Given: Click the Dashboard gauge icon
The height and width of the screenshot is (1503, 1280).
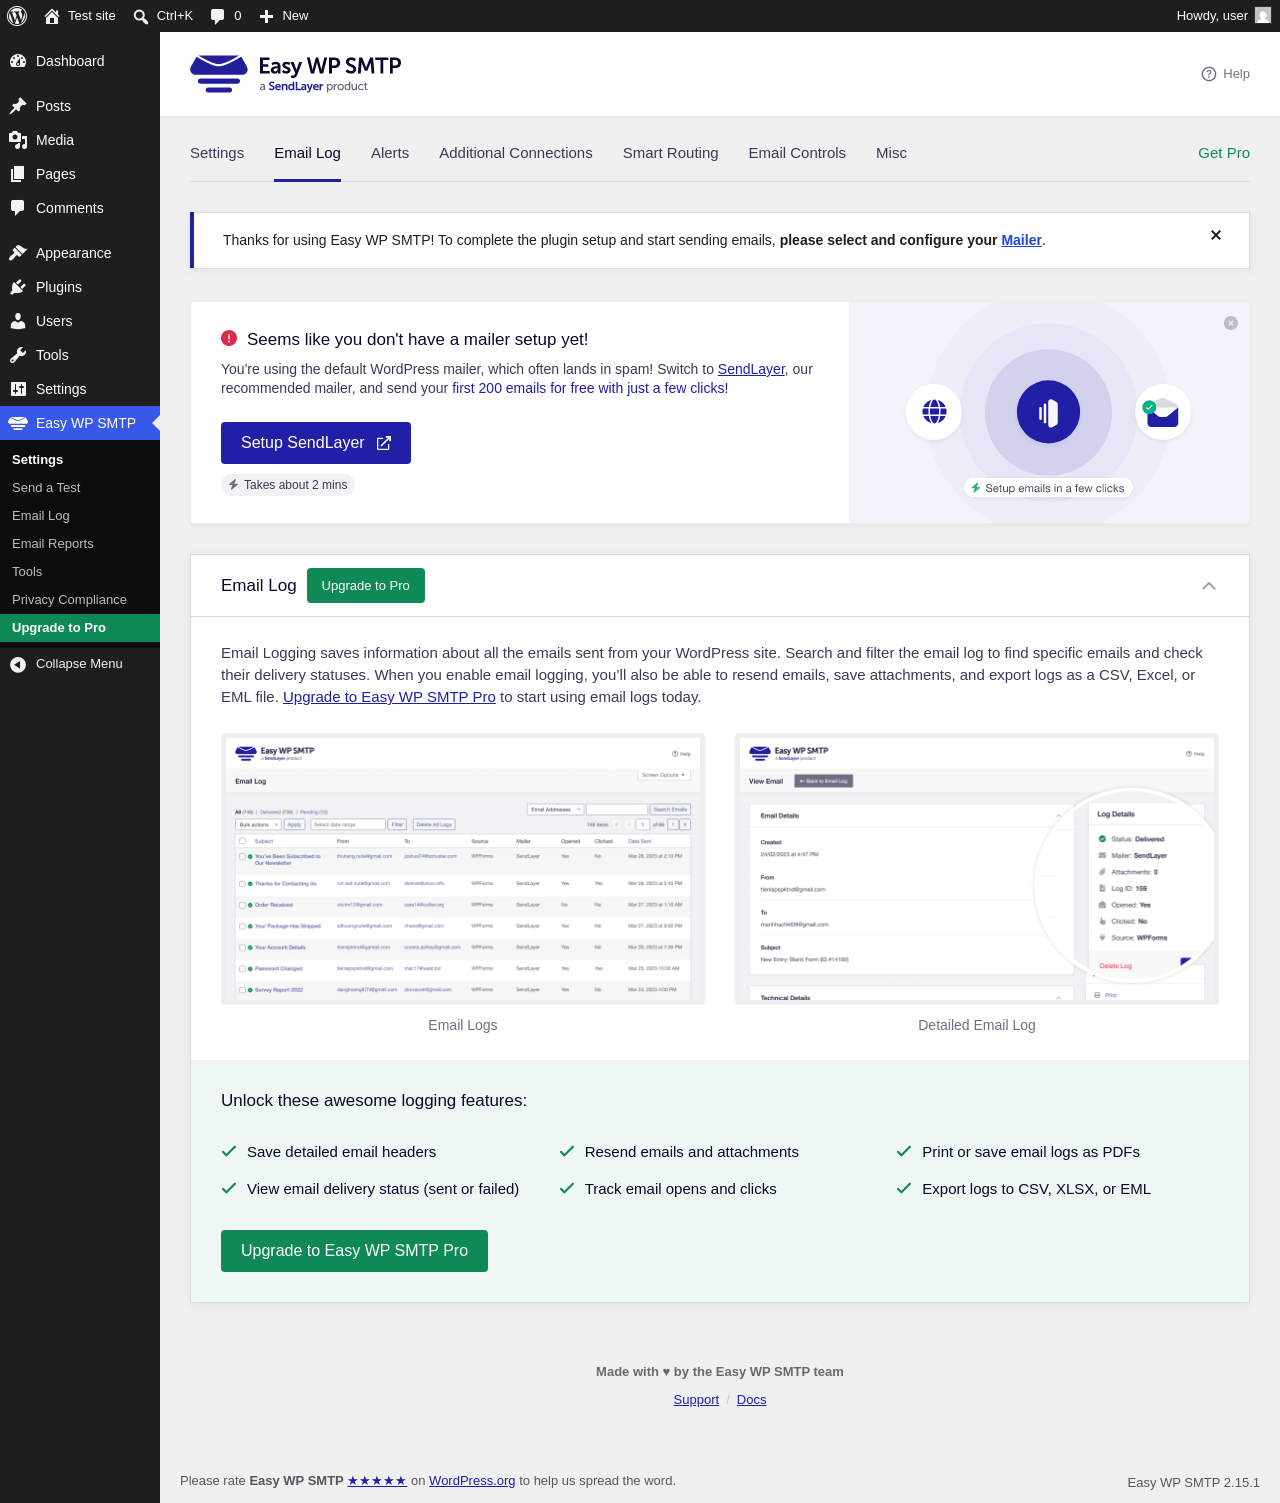Looking at the screenshot, I should (18, 61).
